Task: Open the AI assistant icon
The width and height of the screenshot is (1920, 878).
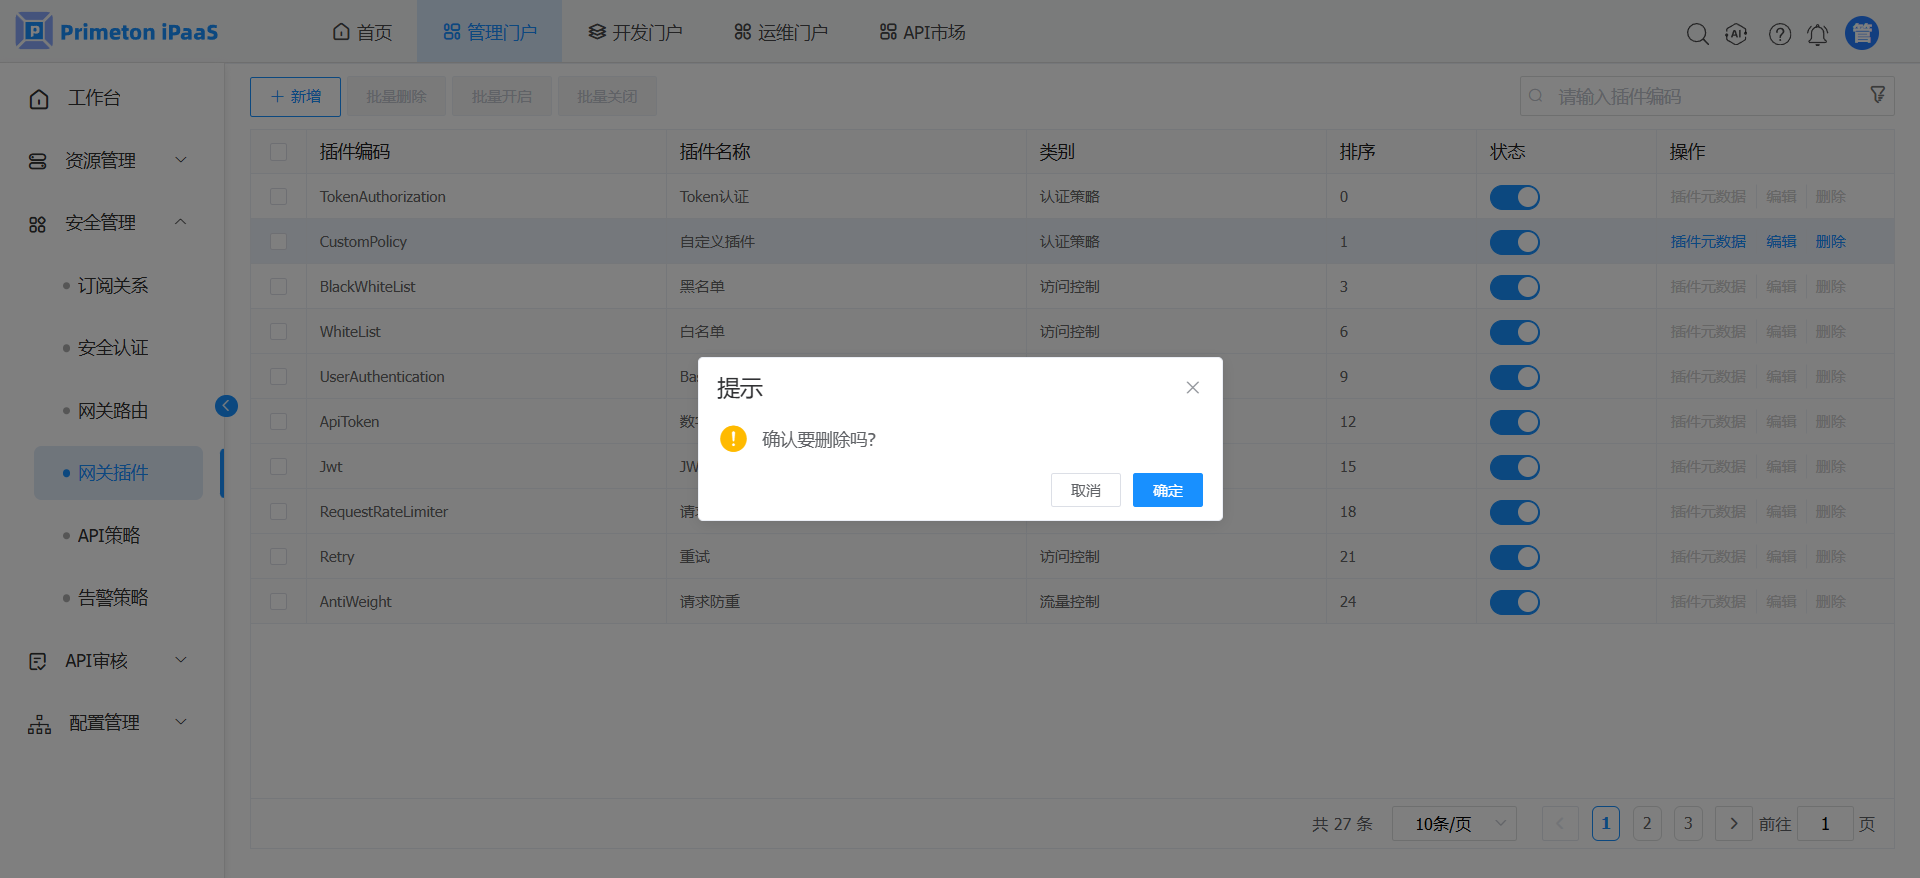Action: pyautogui.click(x=1737, y=34)
